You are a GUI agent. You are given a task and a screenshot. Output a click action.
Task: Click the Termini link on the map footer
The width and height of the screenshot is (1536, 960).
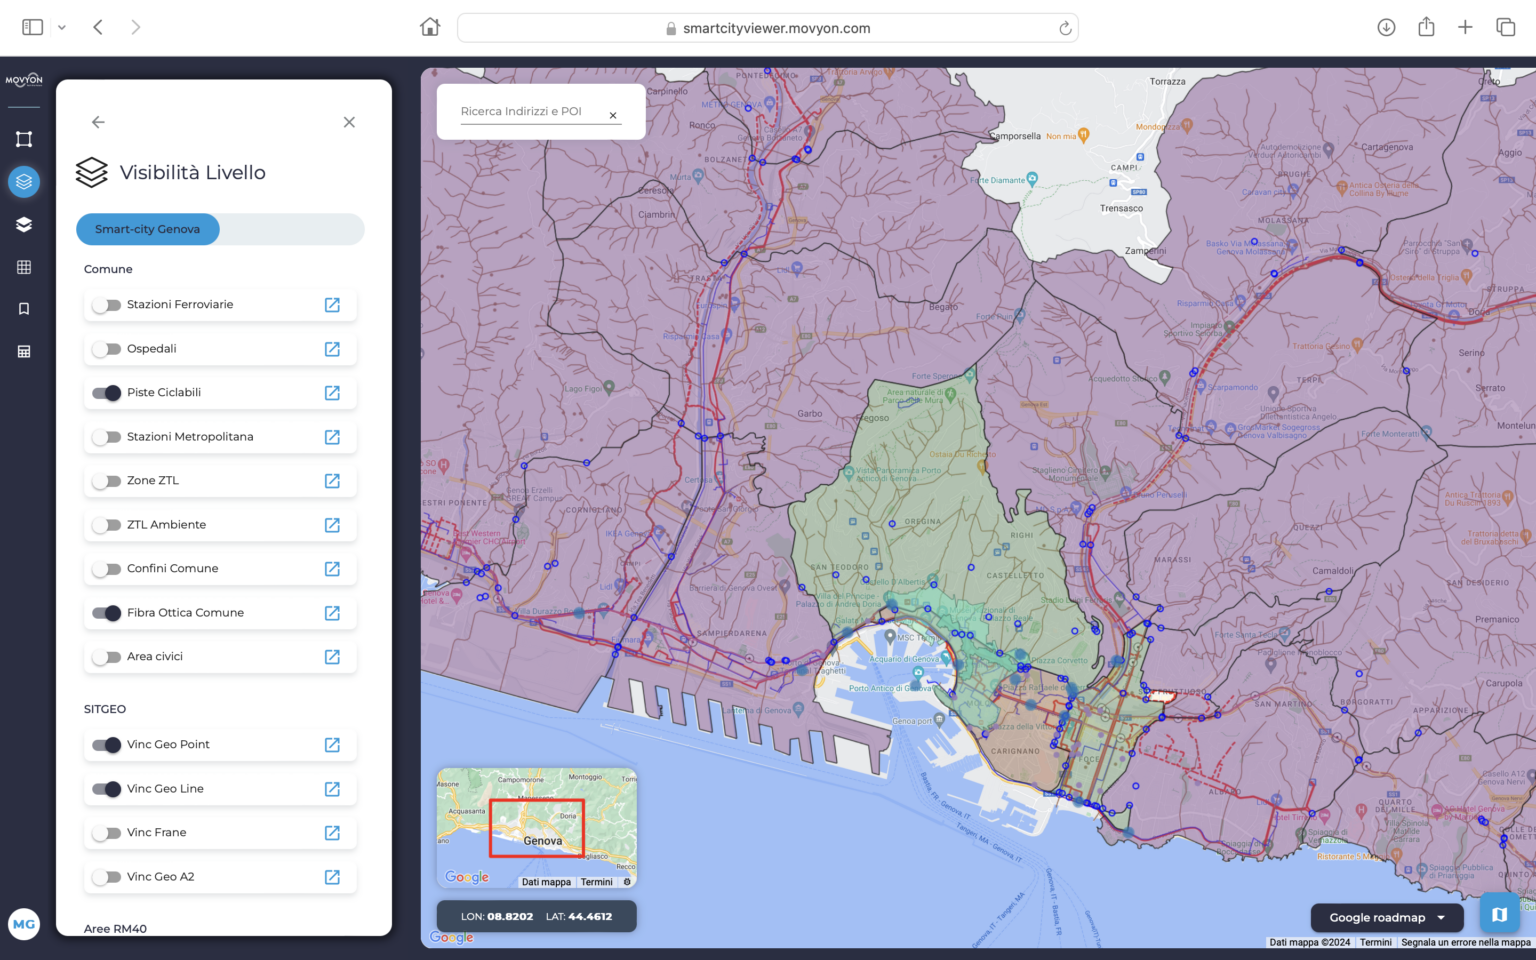click(x=1375, y=942)
